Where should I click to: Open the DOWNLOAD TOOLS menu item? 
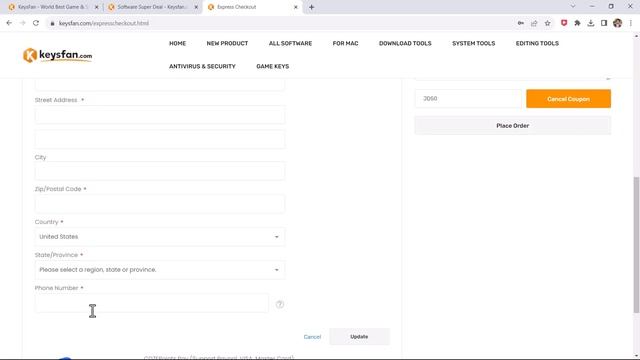(x=405, y=43)
